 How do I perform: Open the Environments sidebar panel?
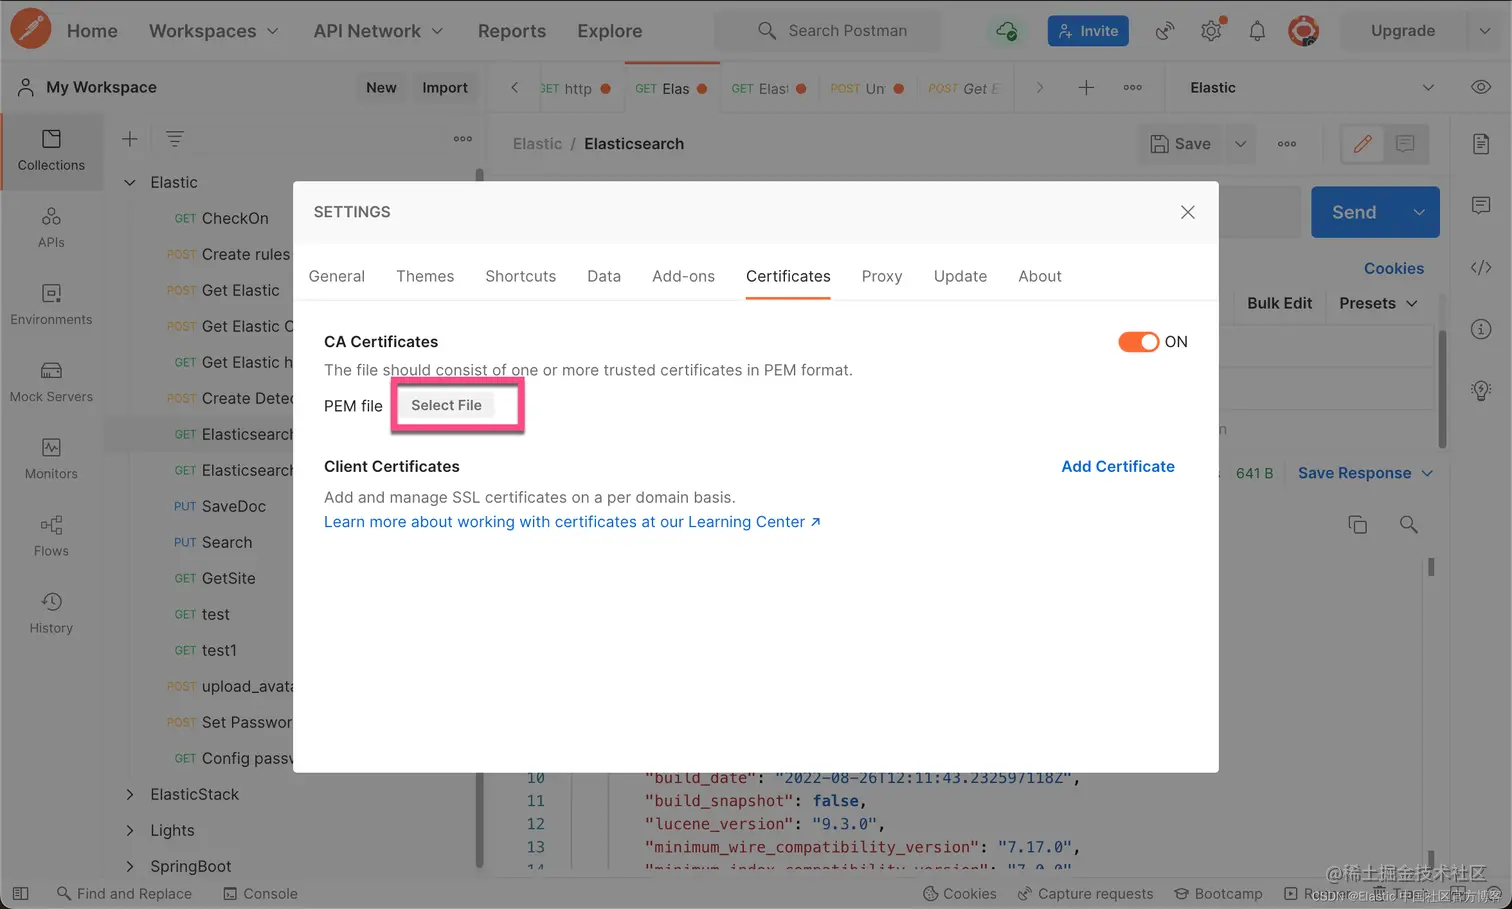pos(51,305)
